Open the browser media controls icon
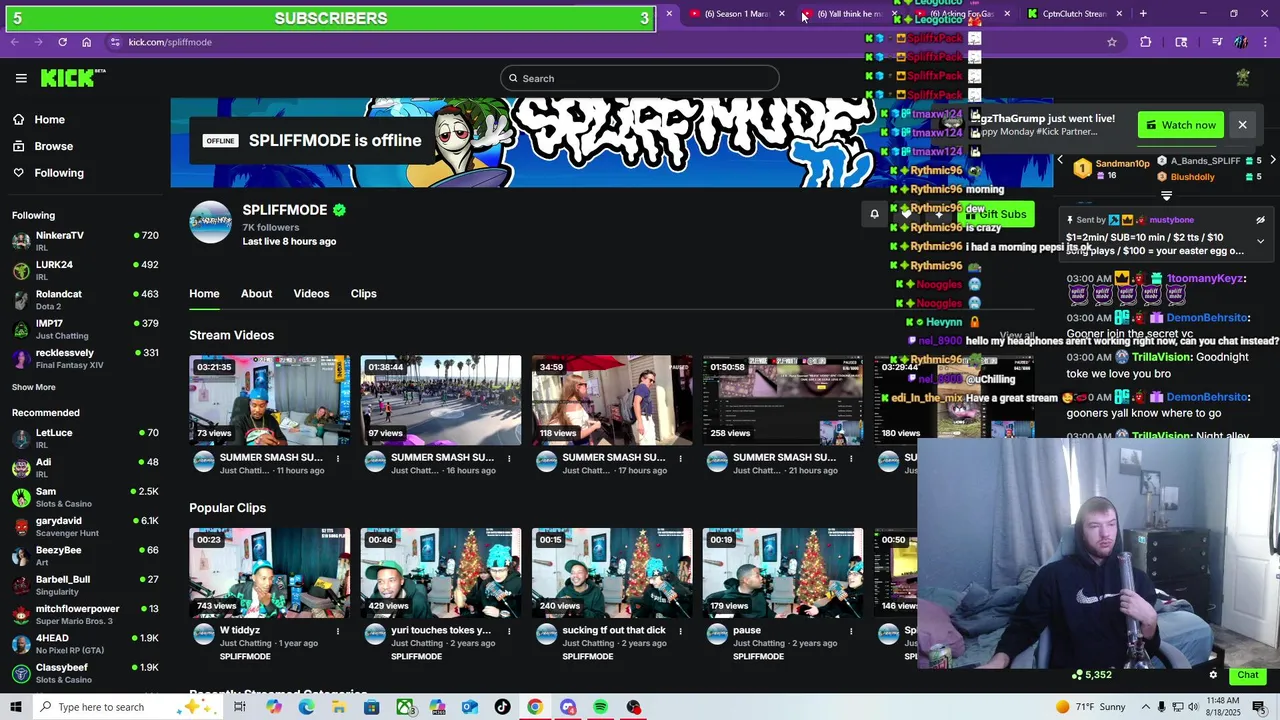1280x720 pixels. [1217, 42]
